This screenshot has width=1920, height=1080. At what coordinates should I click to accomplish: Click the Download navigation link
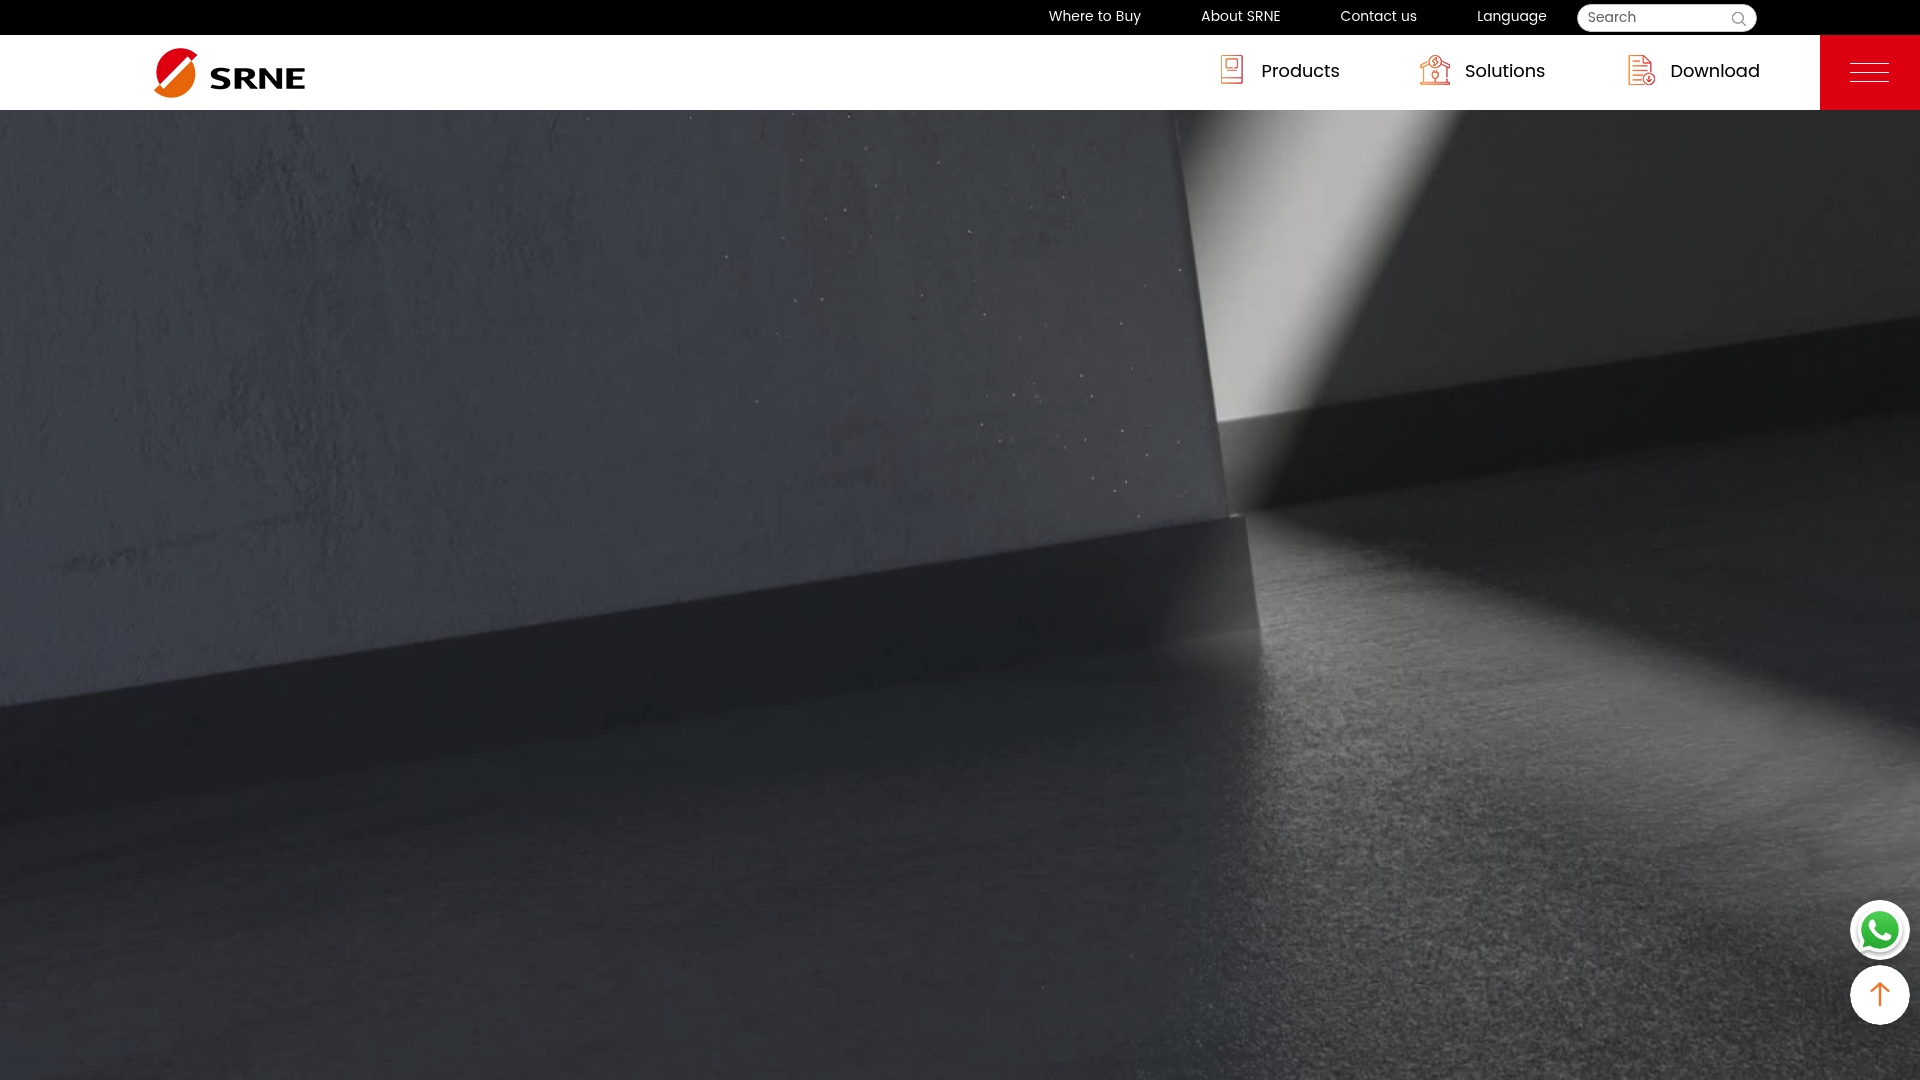point(1714,71)
